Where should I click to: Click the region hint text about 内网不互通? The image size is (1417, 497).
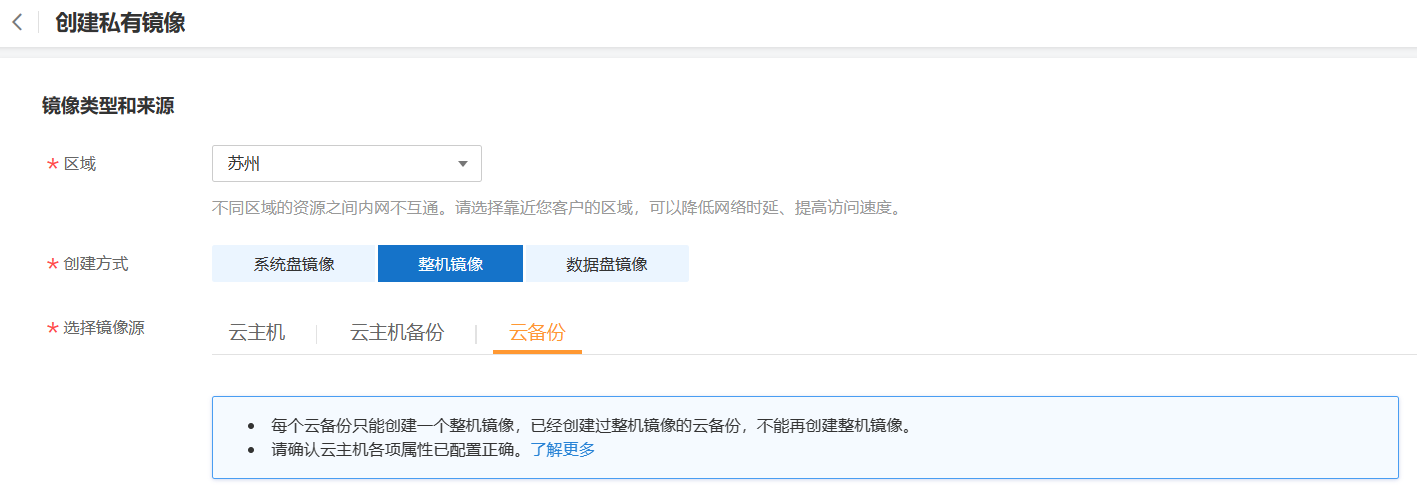pos(556,209)
